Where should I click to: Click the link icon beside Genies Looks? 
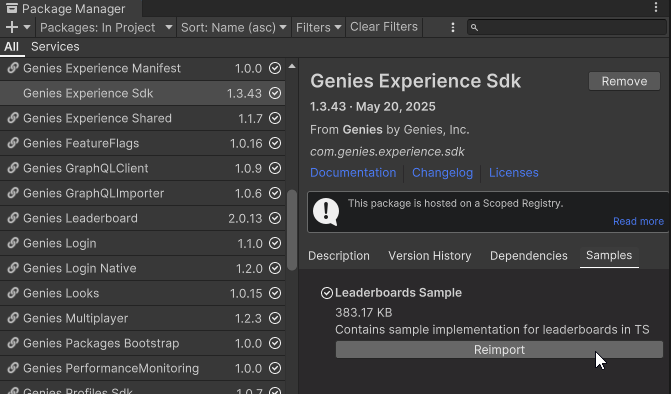[13, 293]
